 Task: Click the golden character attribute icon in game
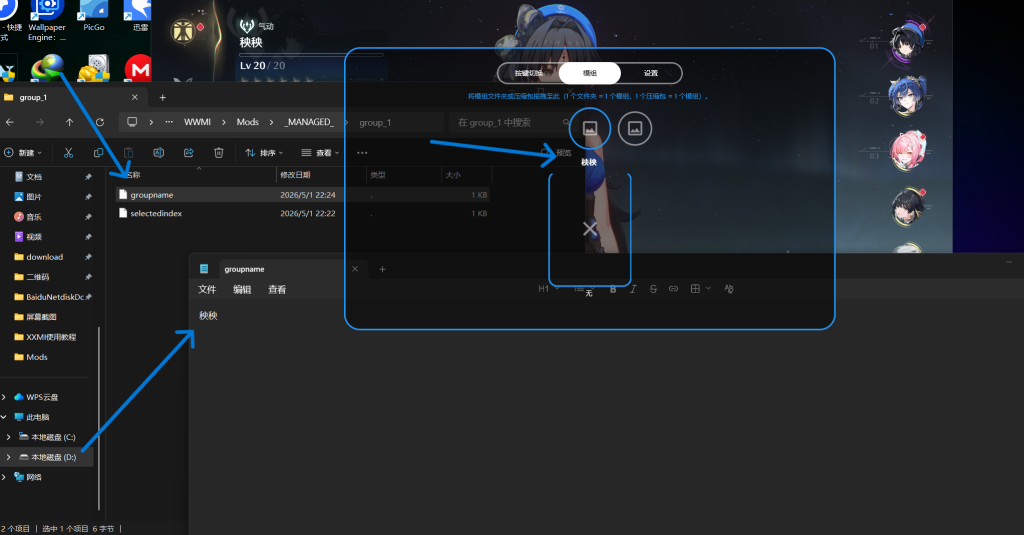click(183, 31)
